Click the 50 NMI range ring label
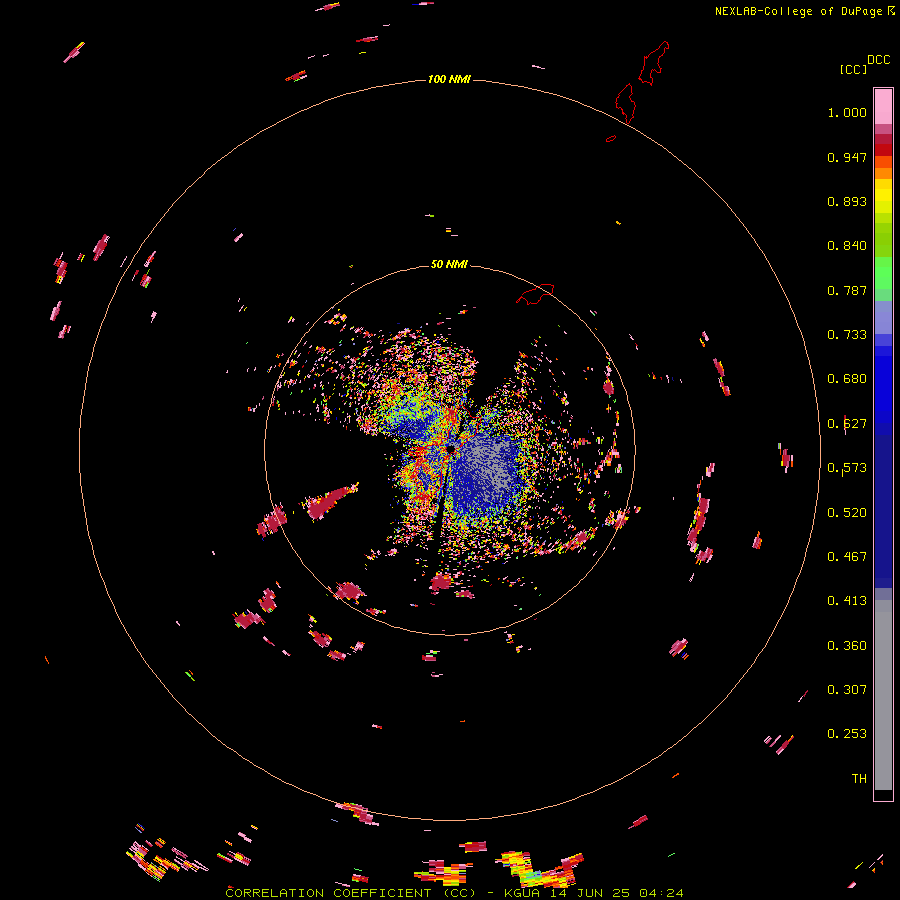 (449, 264)
